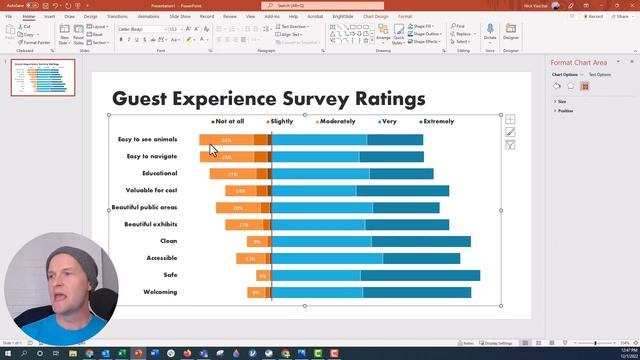640x360 pixels.
Task: Click the Format Painter button
Action: (x=34, y=42)
